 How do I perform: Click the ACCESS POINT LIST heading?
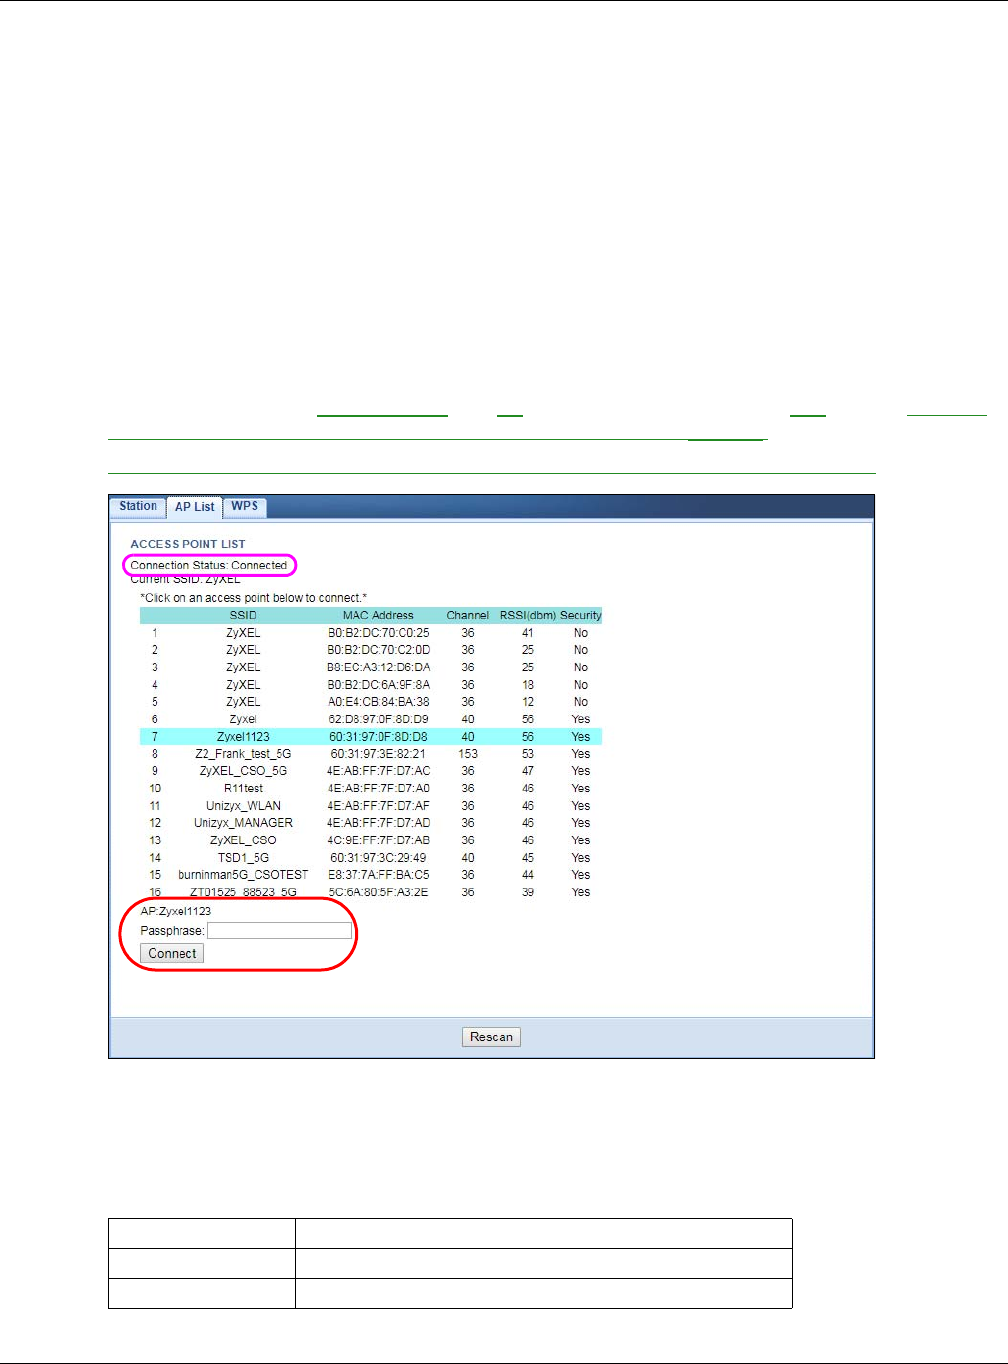click(x=188, y=544)
